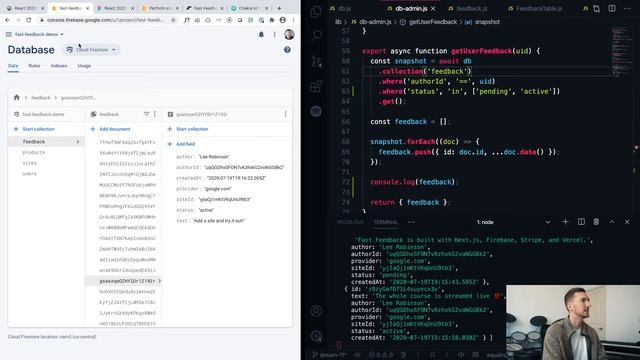Select the products collection
The width and height of the screenshot is (640, 360).
pos(33,152)
